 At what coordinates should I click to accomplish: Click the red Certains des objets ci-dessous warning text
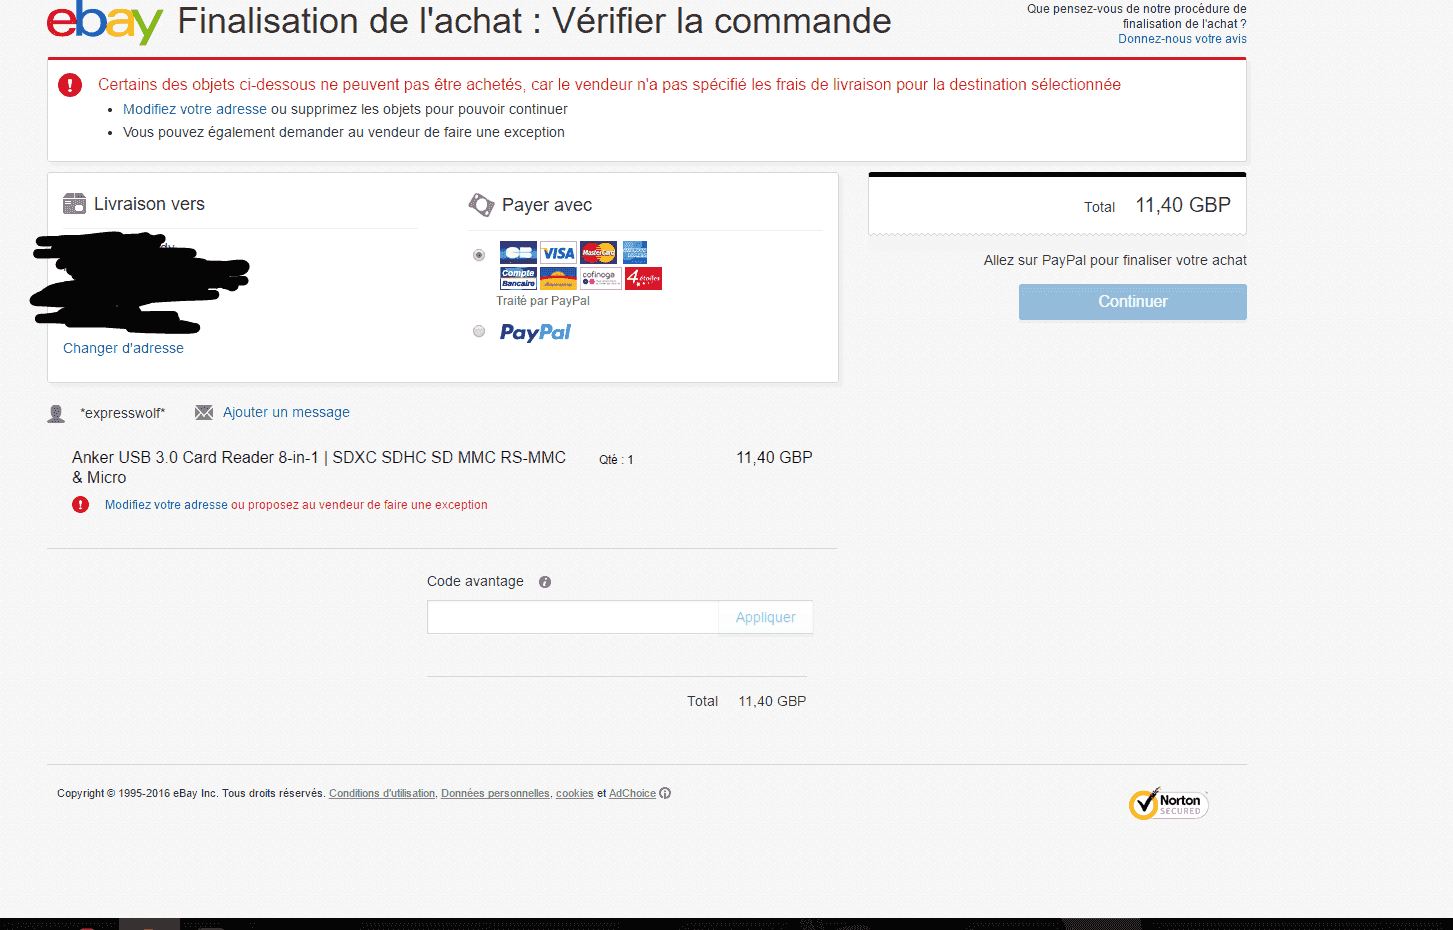tap(609, 85)
